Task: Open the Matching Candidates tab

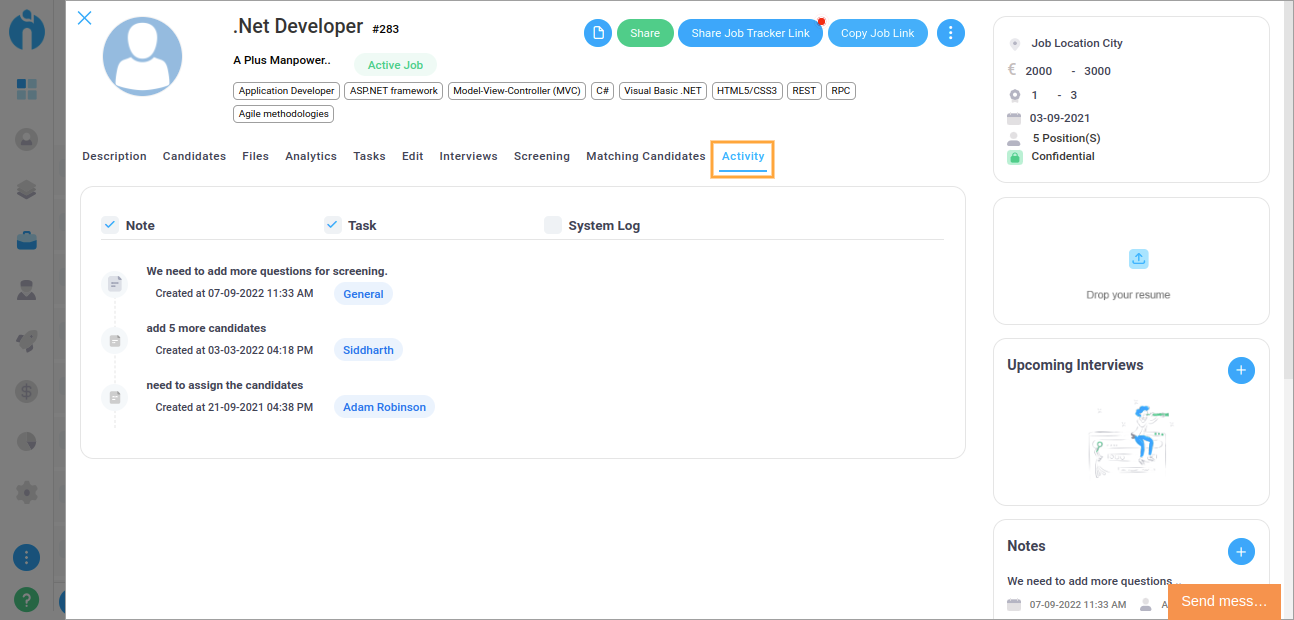Action: click(645, 156)
